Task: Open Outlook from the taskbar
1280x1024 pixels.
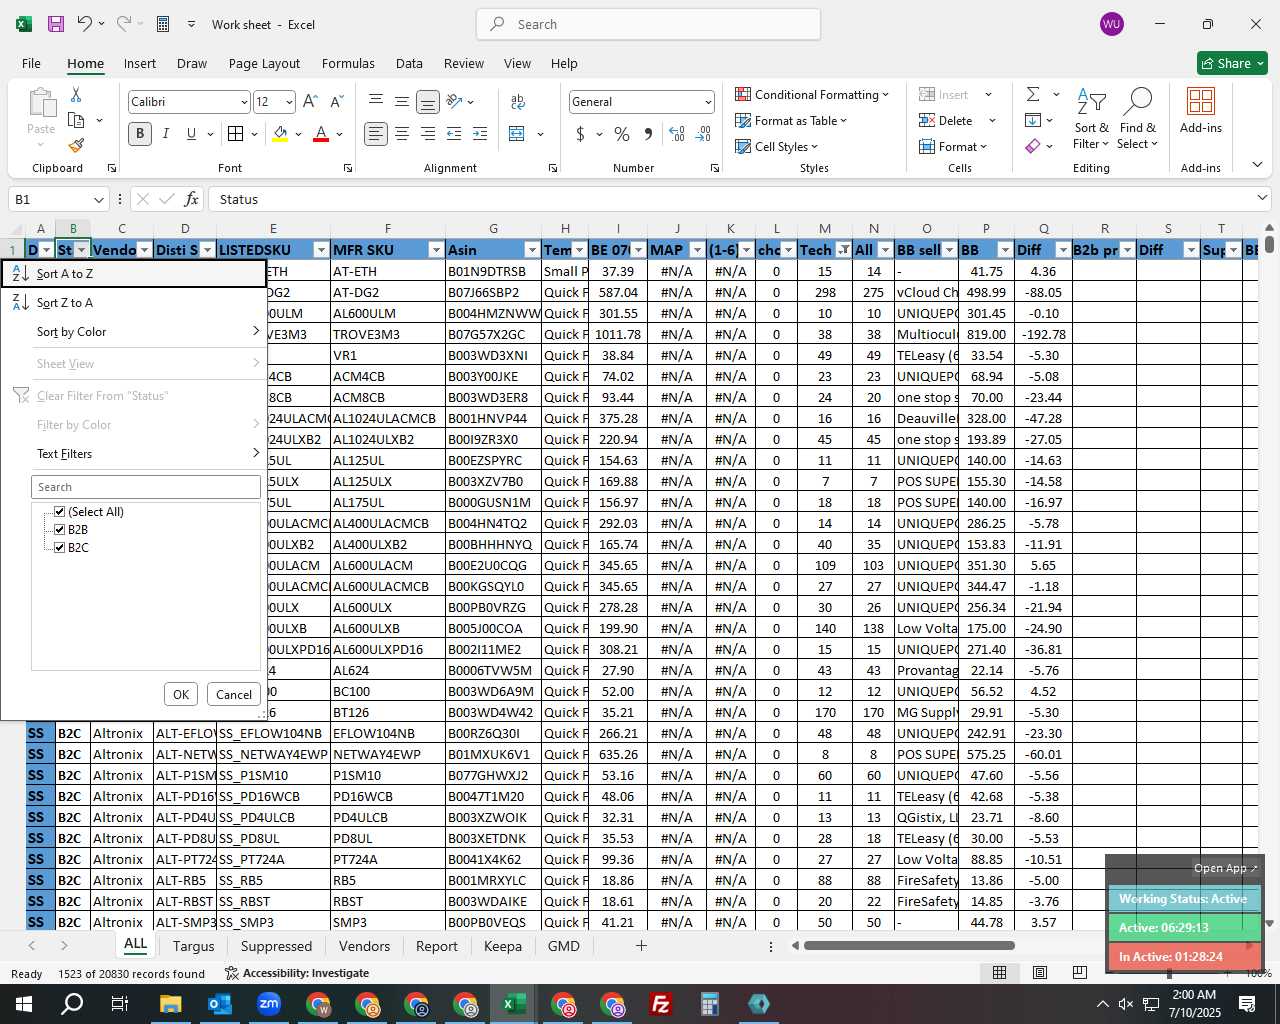Action: (220, 1004)
